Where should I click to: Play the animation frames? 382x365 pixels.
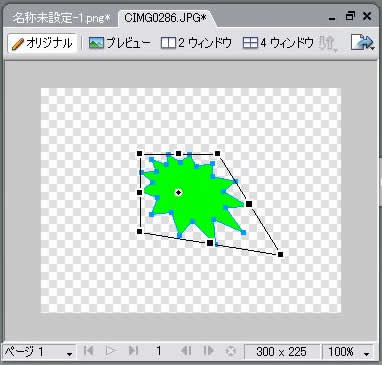111,351
